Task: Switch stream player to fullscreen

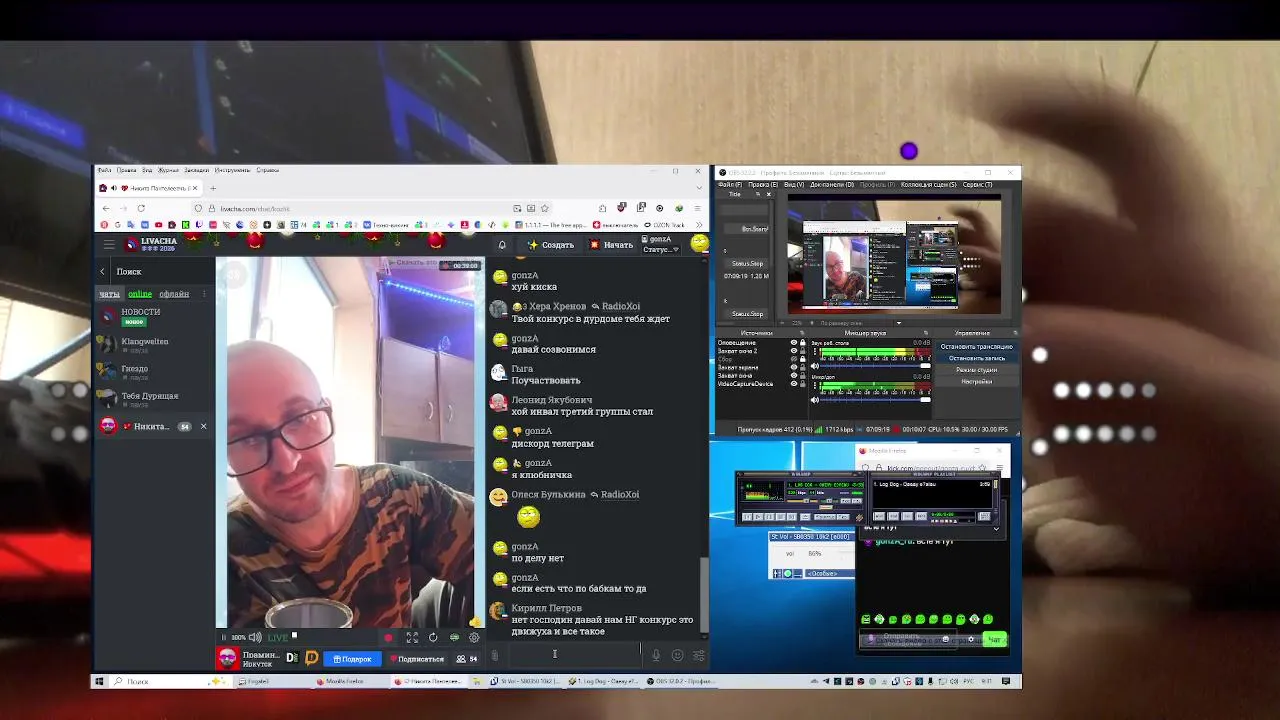Action: coord(412,638)
